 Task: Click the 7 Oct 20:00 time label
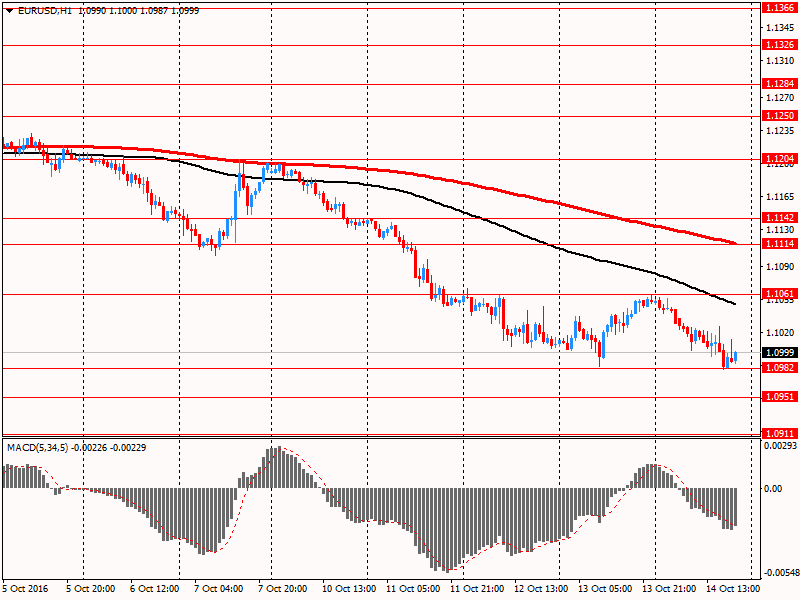point(284,589)
